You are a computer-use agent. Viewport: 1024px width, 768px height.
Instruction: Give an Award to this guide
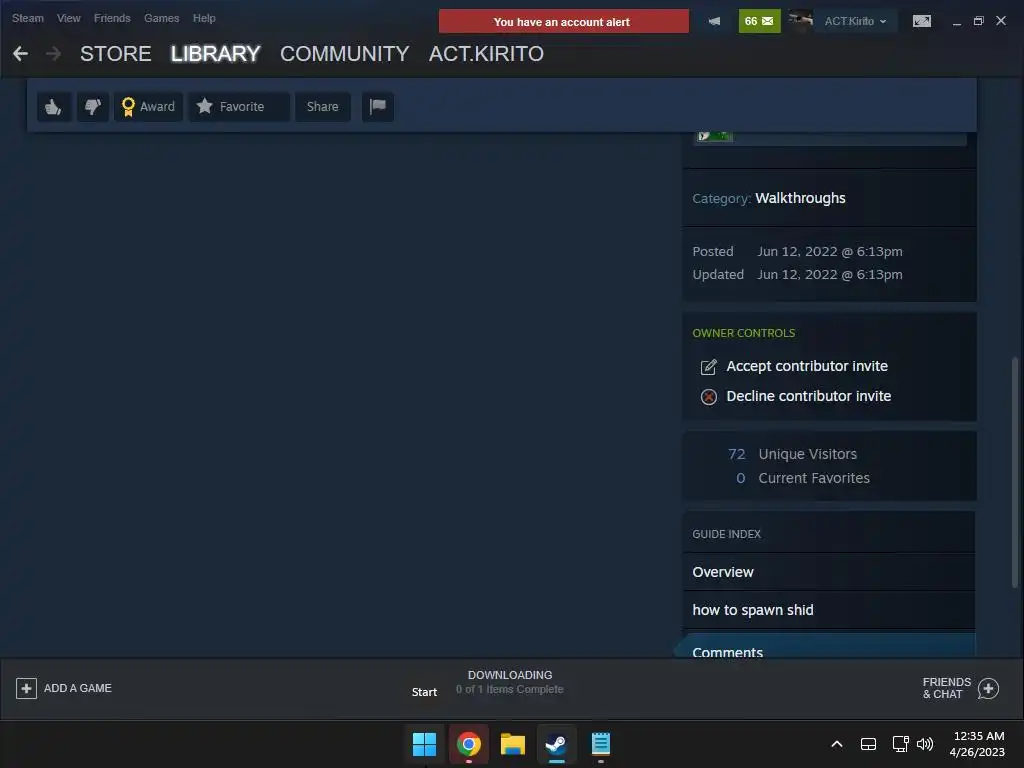[148, 106]
